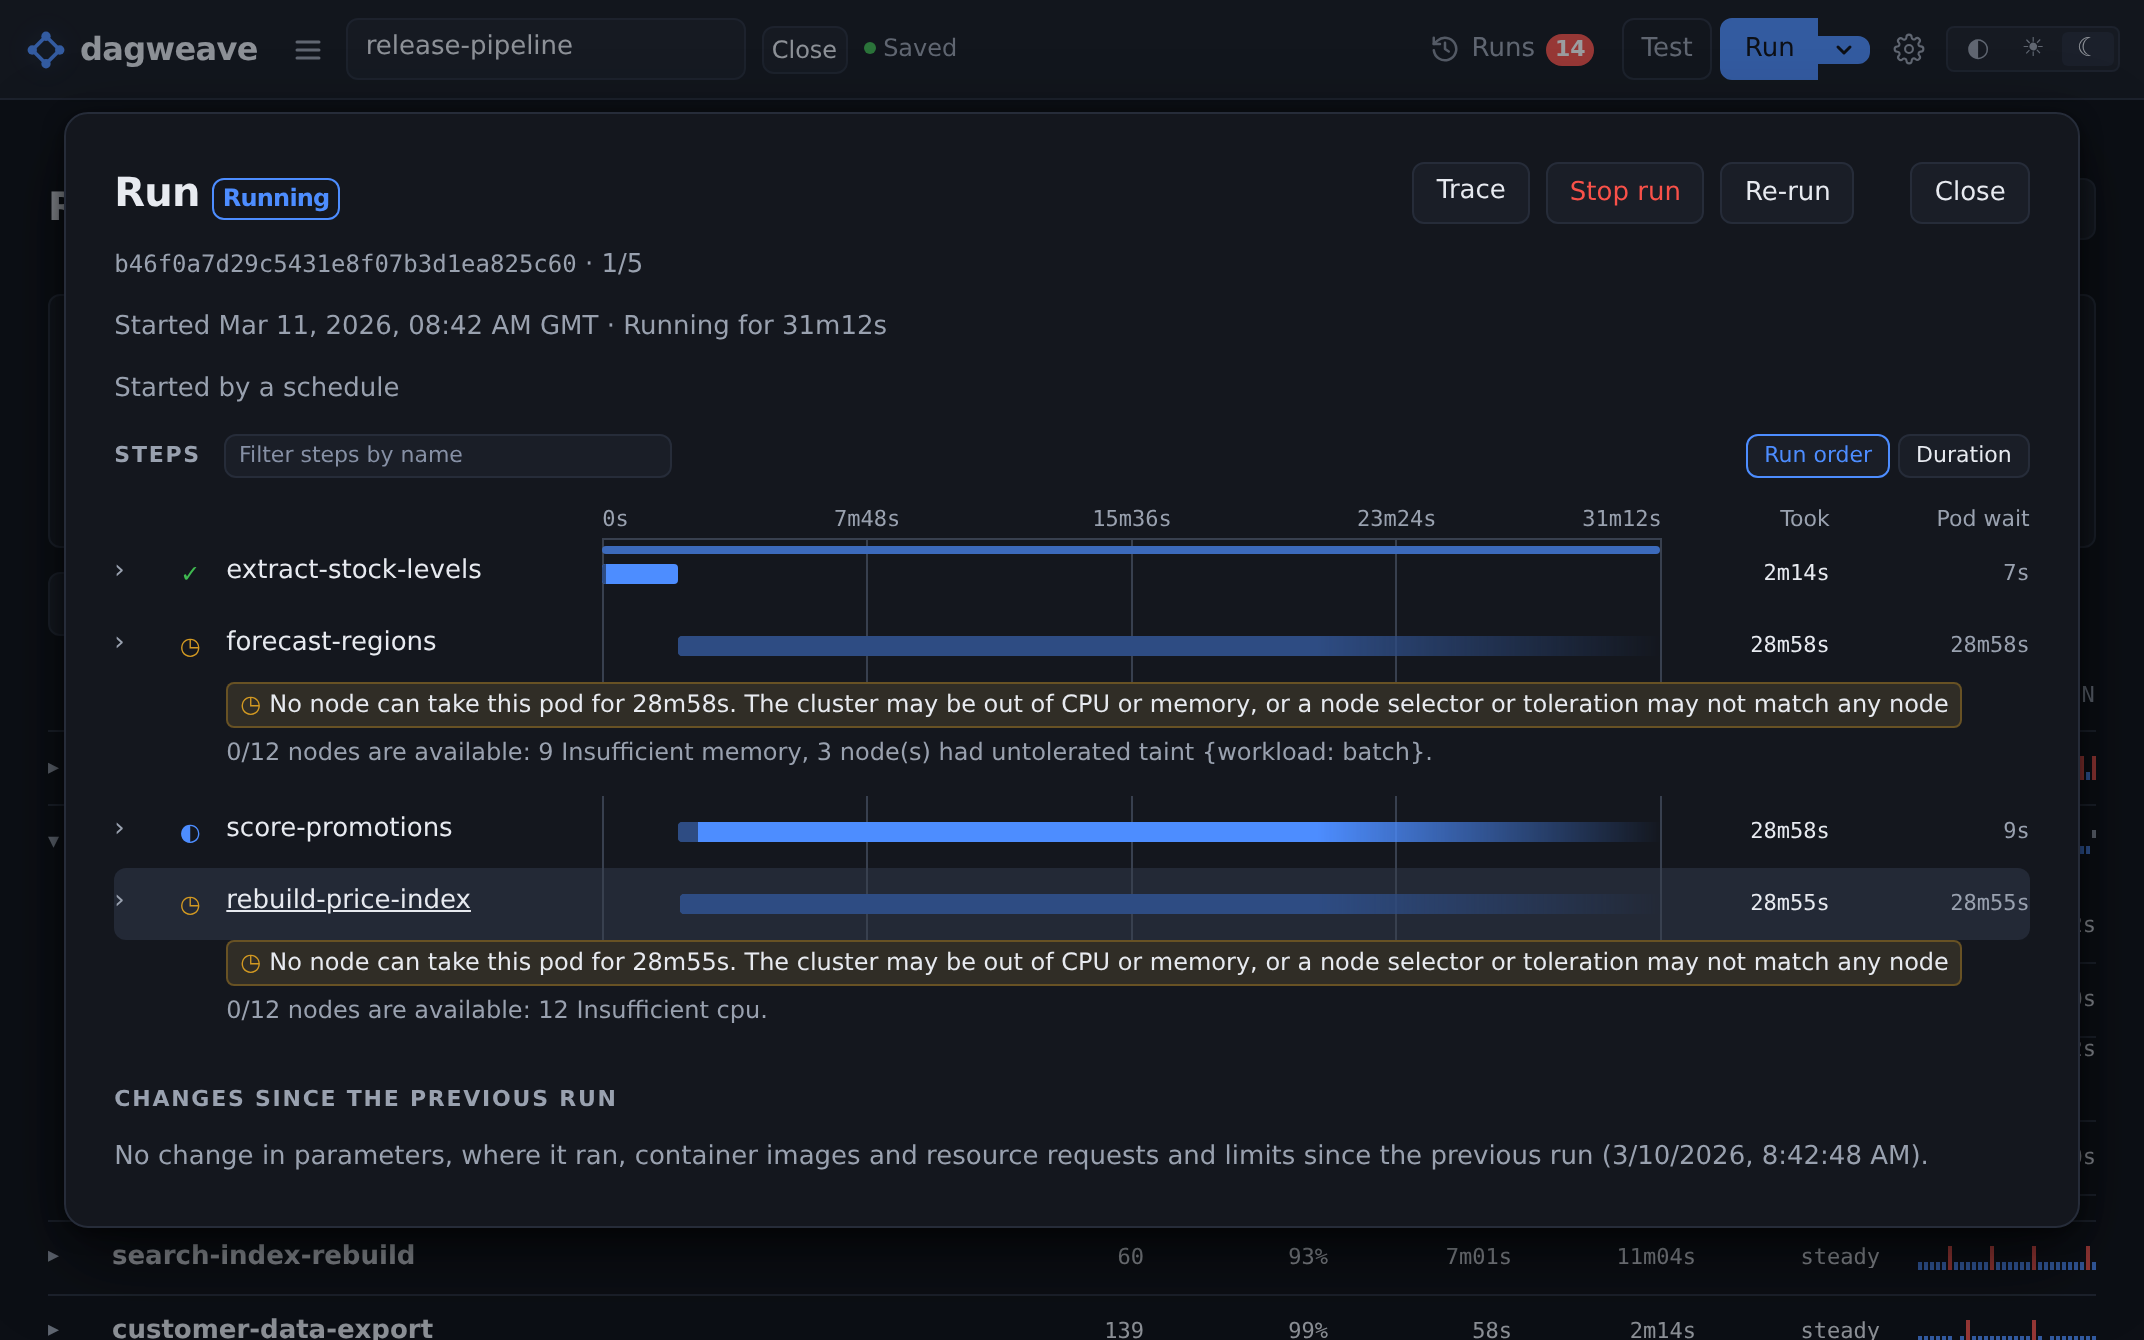
Task: Expand the extract-stock-levels step
Action: point(120,570)
